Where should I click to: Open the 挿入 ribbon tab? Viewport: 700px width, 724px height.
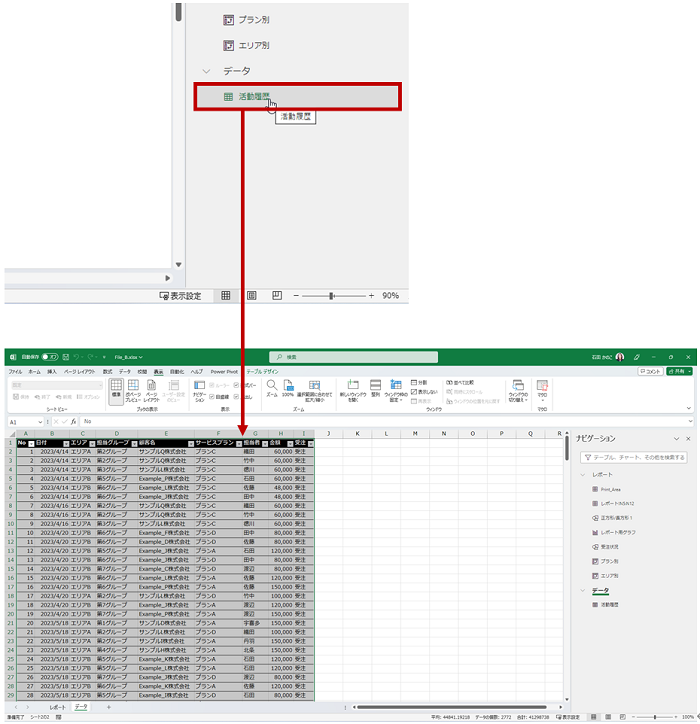coord(51,371)
